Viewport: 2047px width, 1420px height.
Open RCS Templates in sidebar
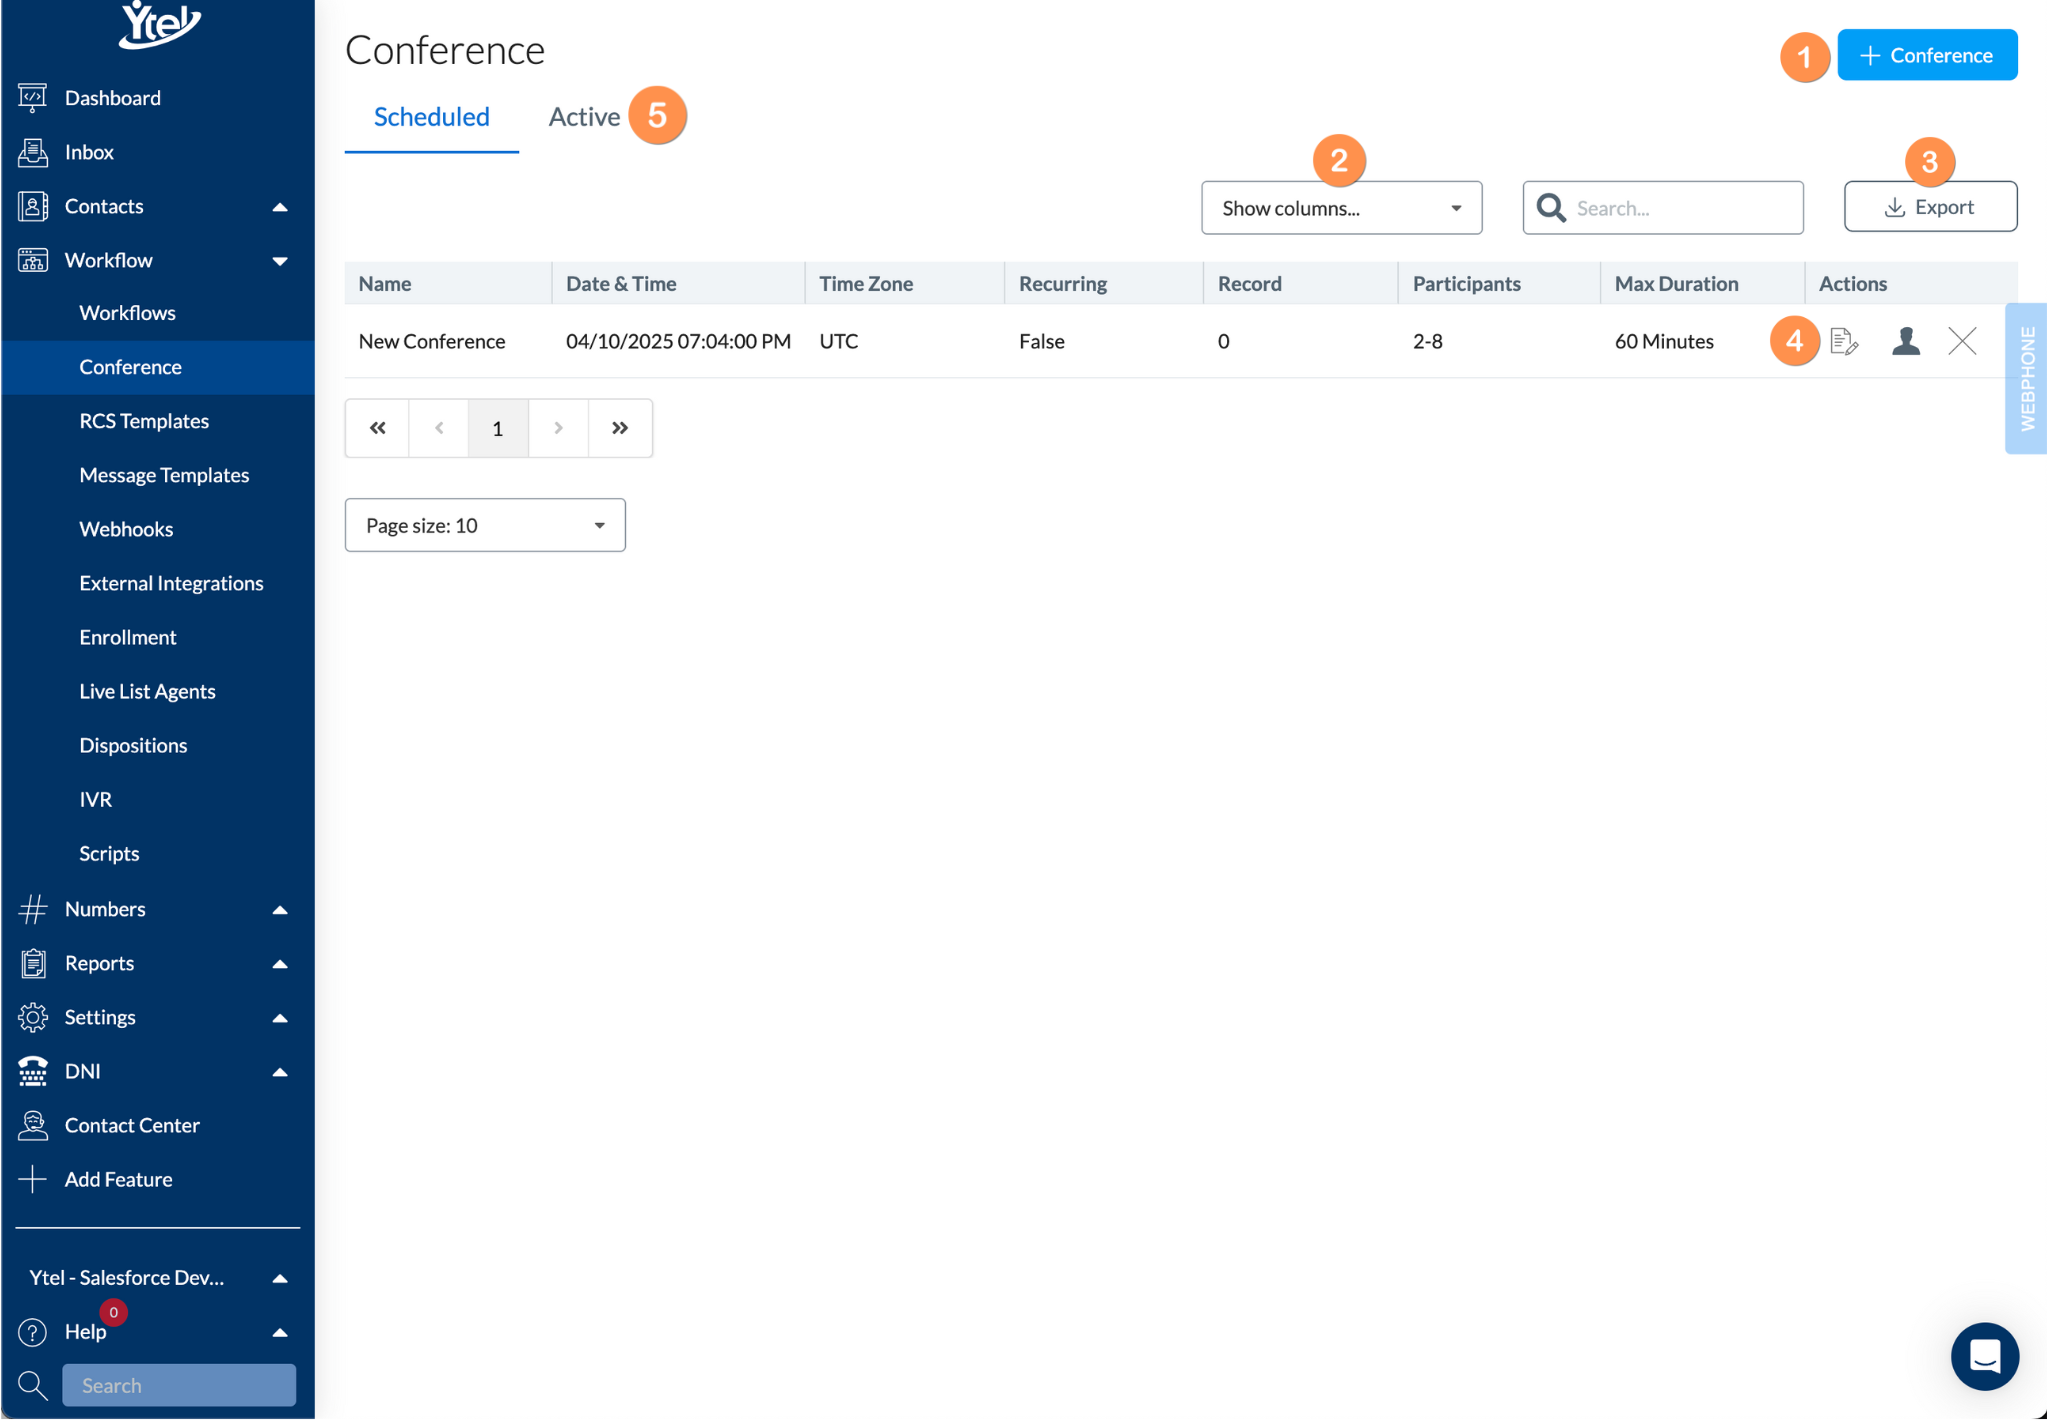pyautogui.click(x=144, y=421)
